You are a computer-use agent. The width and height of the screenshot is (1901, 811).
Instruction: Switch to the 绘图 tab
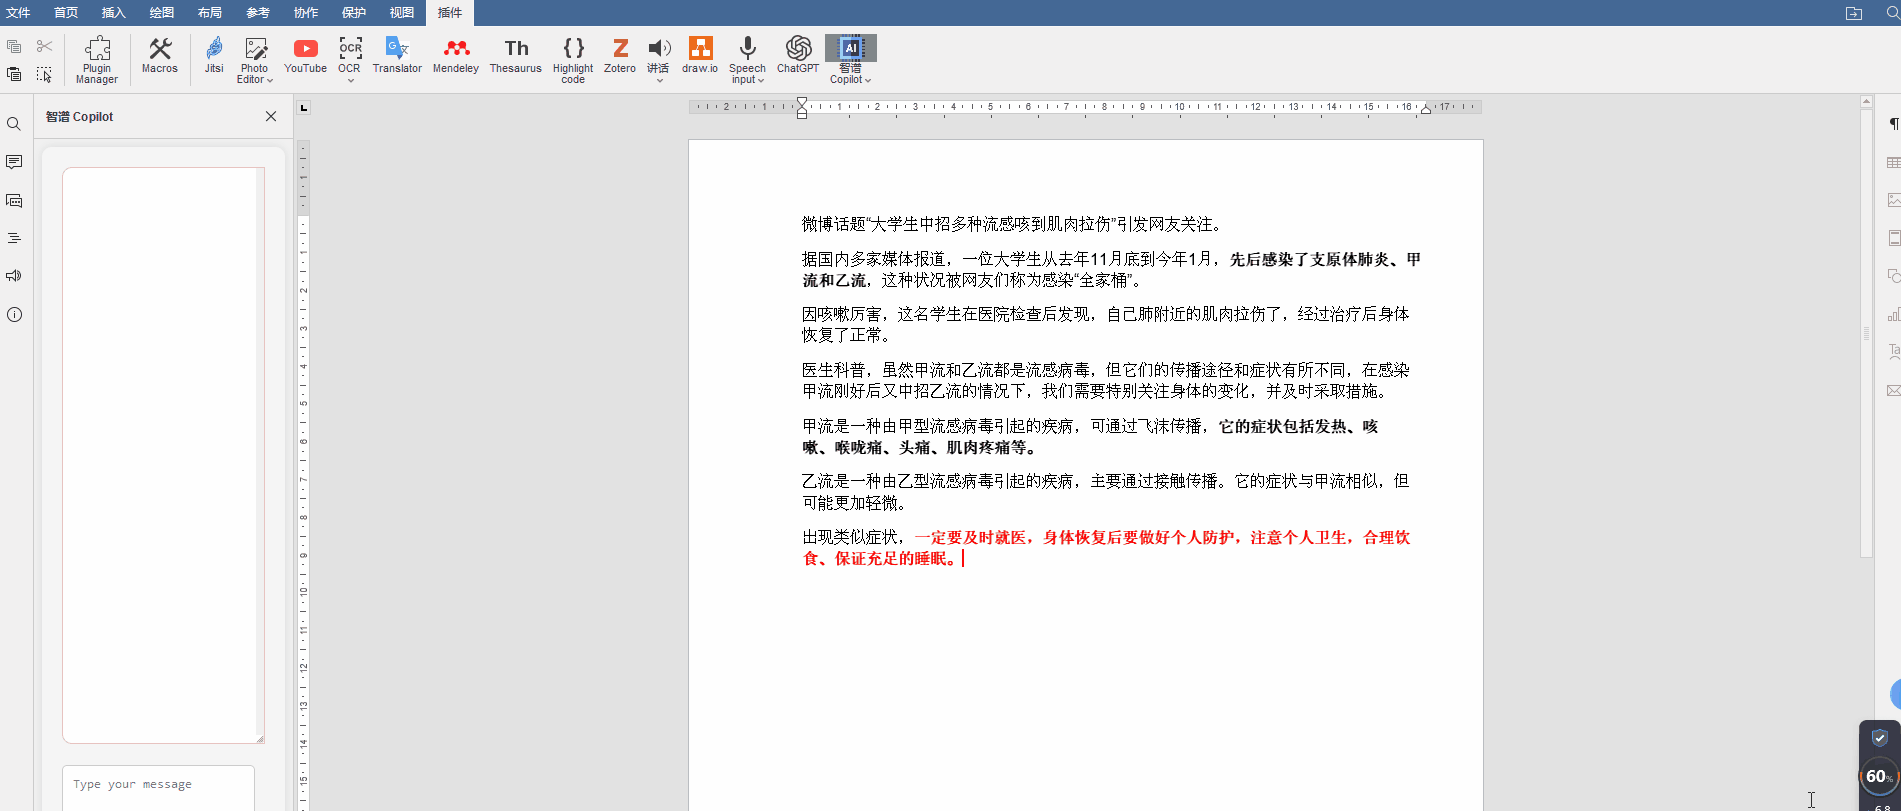(162, 13)
